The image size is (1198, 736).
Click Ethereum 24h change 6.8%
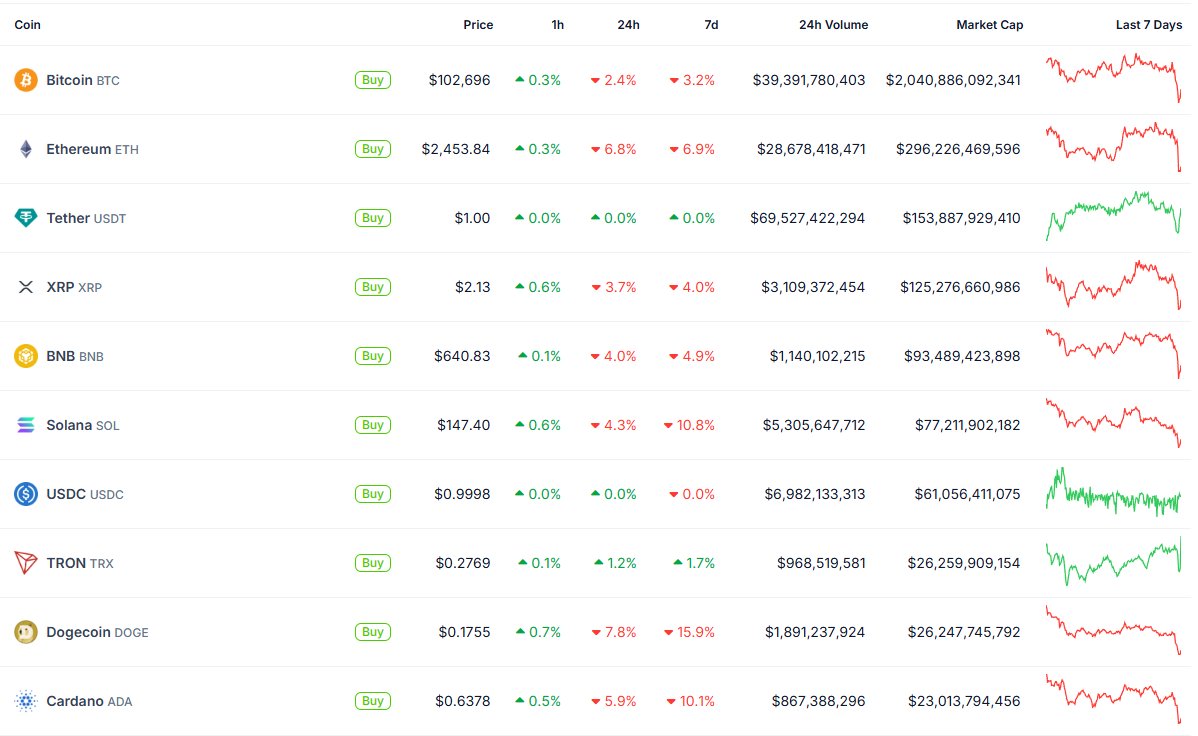coord(614,149)
